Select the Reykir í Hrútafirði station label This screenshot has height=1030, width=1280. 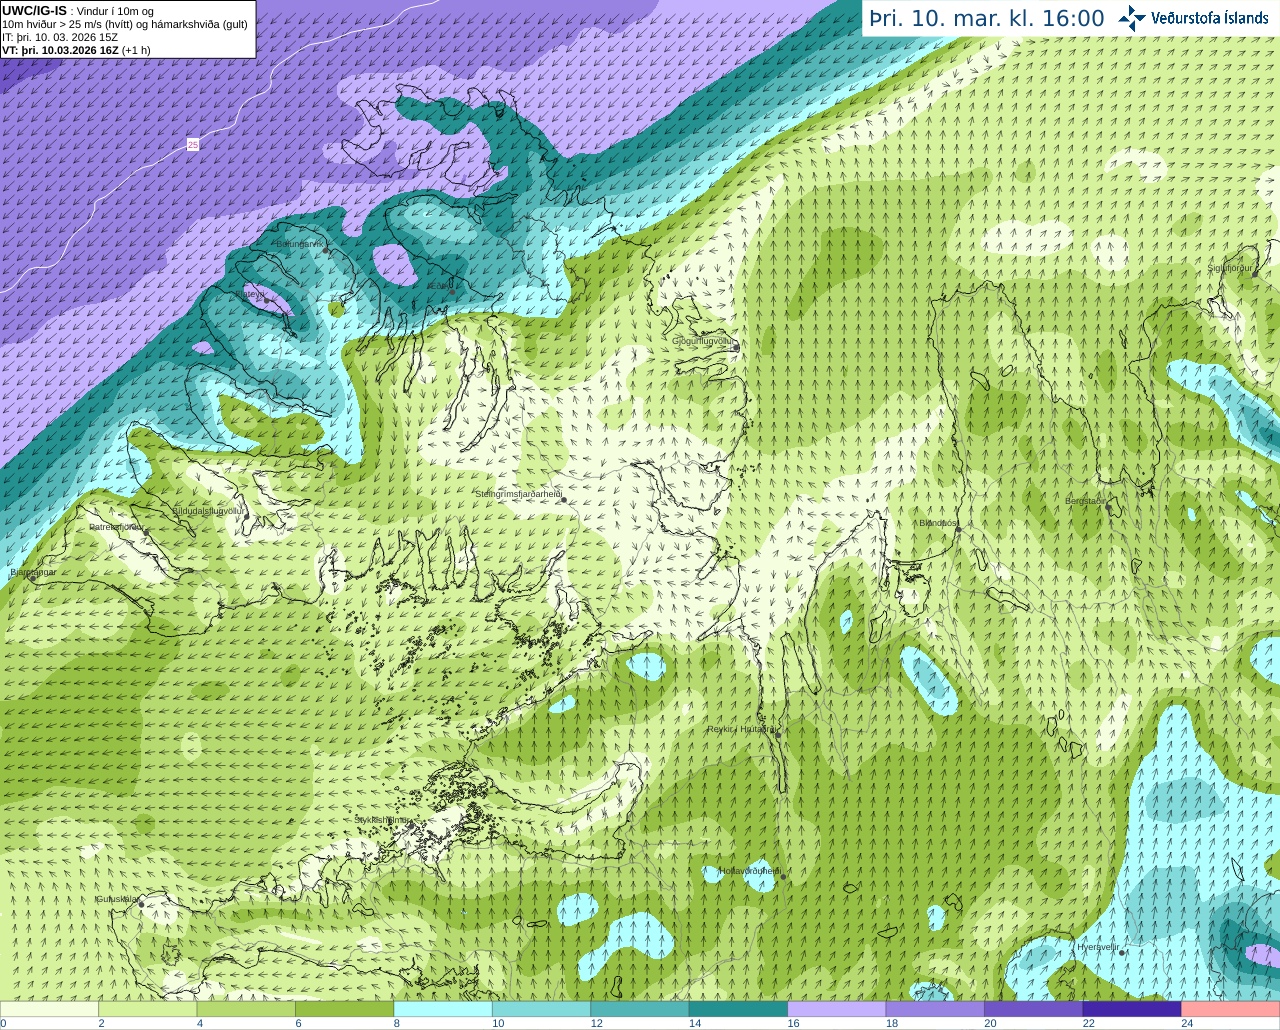741,729
